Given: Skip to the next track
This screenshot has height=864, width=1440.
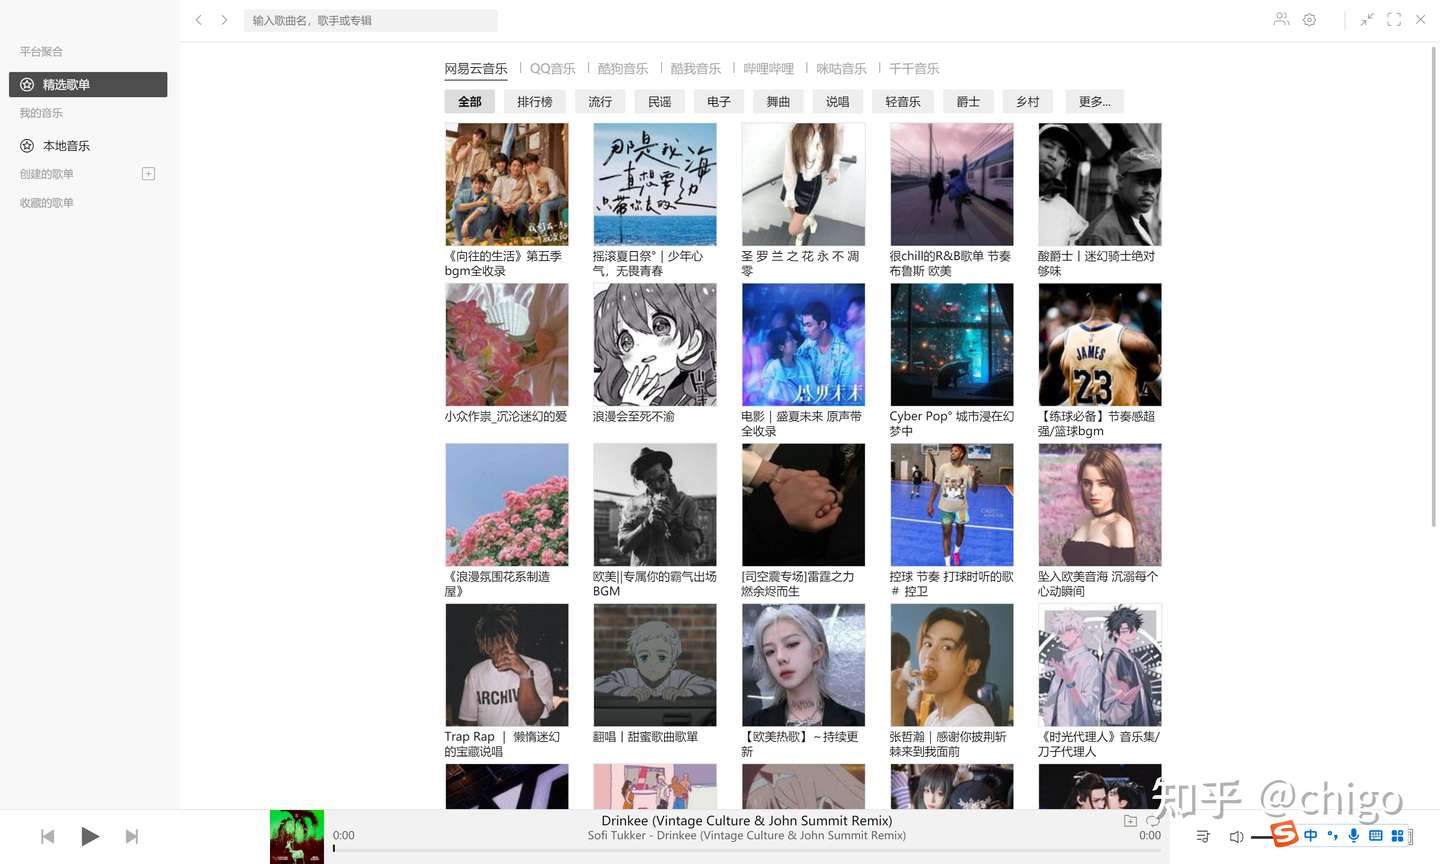Looking at the screenshot, I should tap(131, 837).
